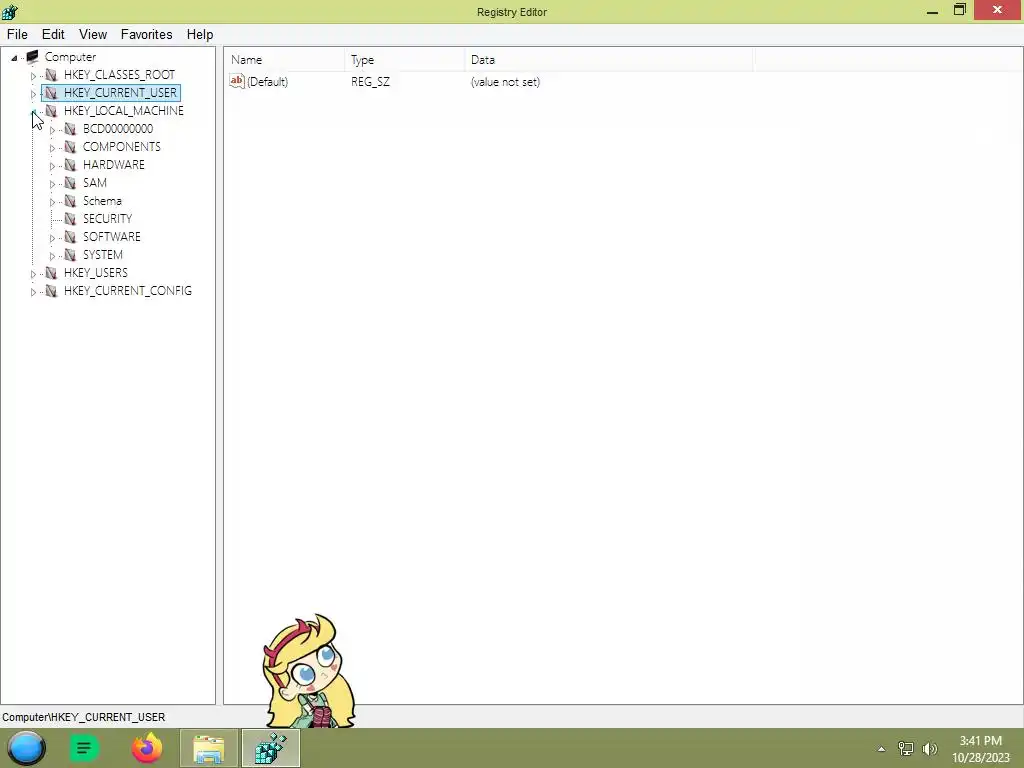Select the HKEY_CLASSES_ROOT tree label
Screen dimensions: 1024x768
pos(120,75)
